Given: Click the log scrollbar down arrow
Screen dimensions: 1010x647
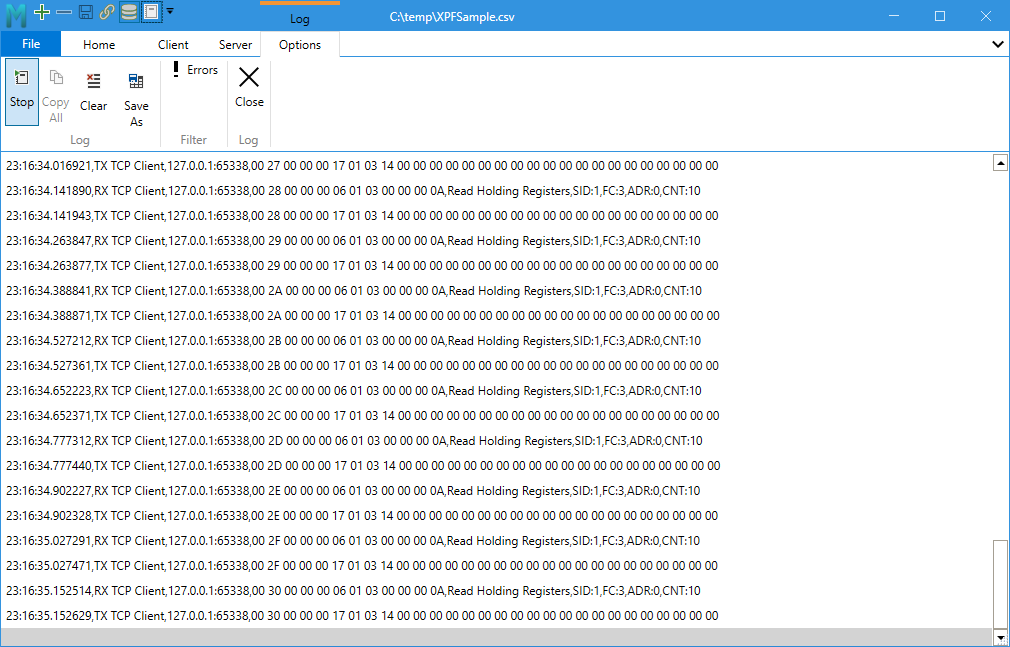Looking at the screenshot, I should (x=1000, y=635).
